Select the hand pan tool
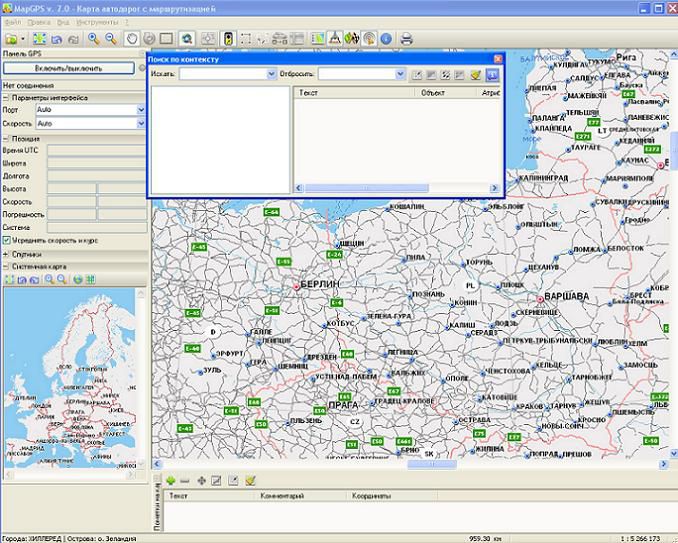This screenshot has width=678, height=543. (x=130, y=39)
